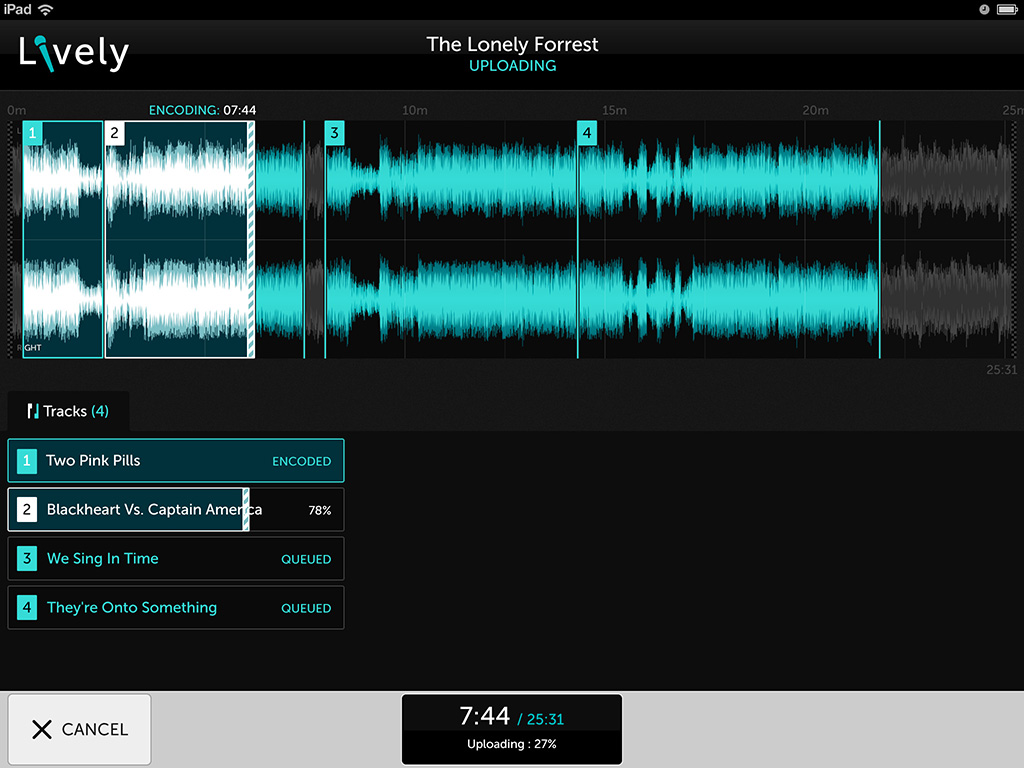Click track marker 3 on waveform
The image size is (1024, 768).
(334, 133)
